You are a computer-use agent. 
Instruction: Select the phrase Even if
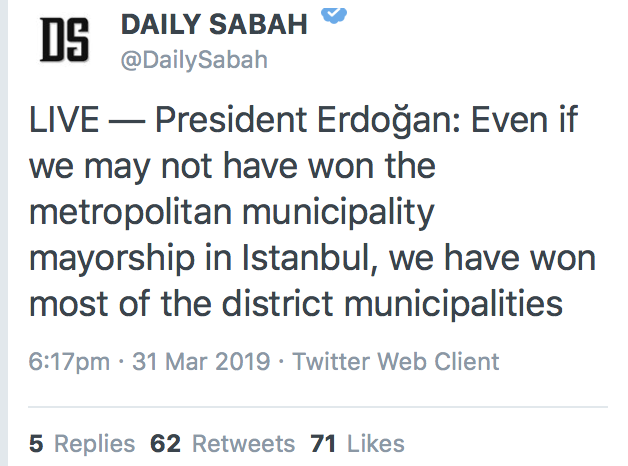524,119
